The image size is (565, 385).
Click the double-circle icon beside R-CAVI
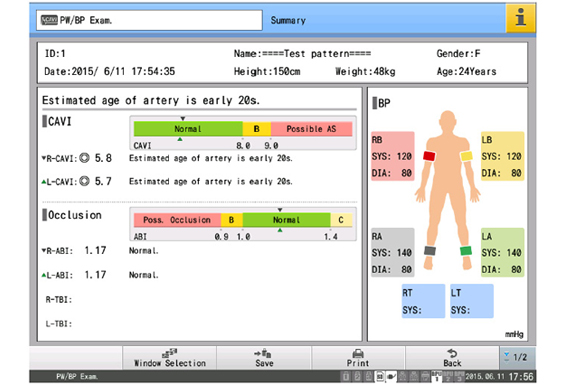click(84, 158)
